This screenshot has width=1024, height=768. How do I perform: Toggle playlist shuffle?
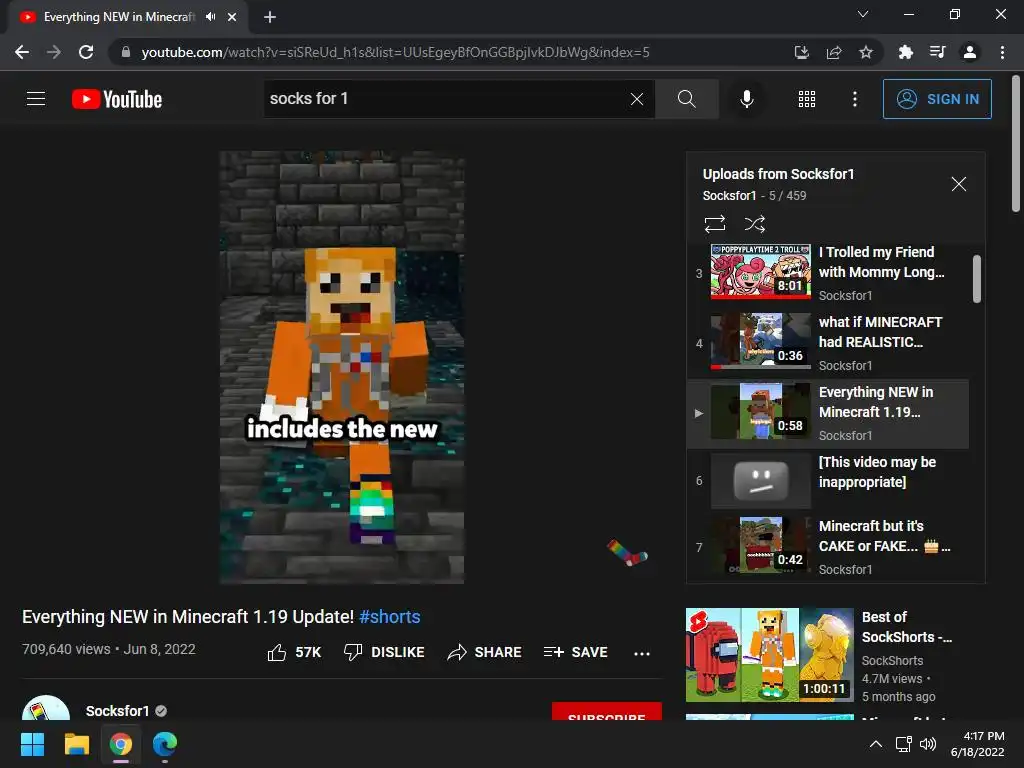tap(755, 224)
